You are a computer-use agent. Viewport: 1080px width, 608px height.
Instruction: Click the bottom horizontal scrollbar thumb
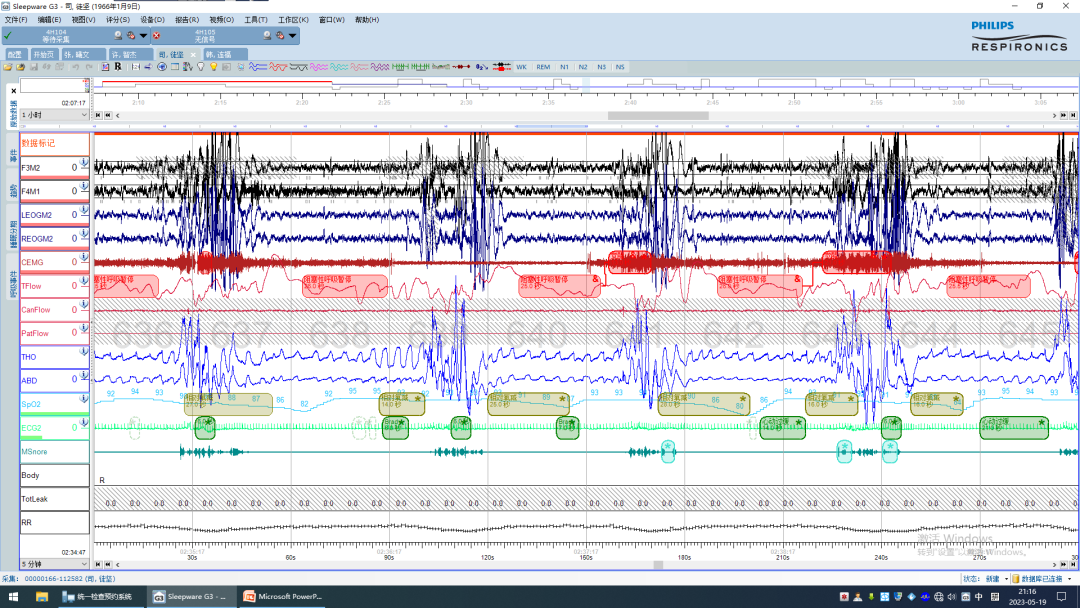pos(658,565)
